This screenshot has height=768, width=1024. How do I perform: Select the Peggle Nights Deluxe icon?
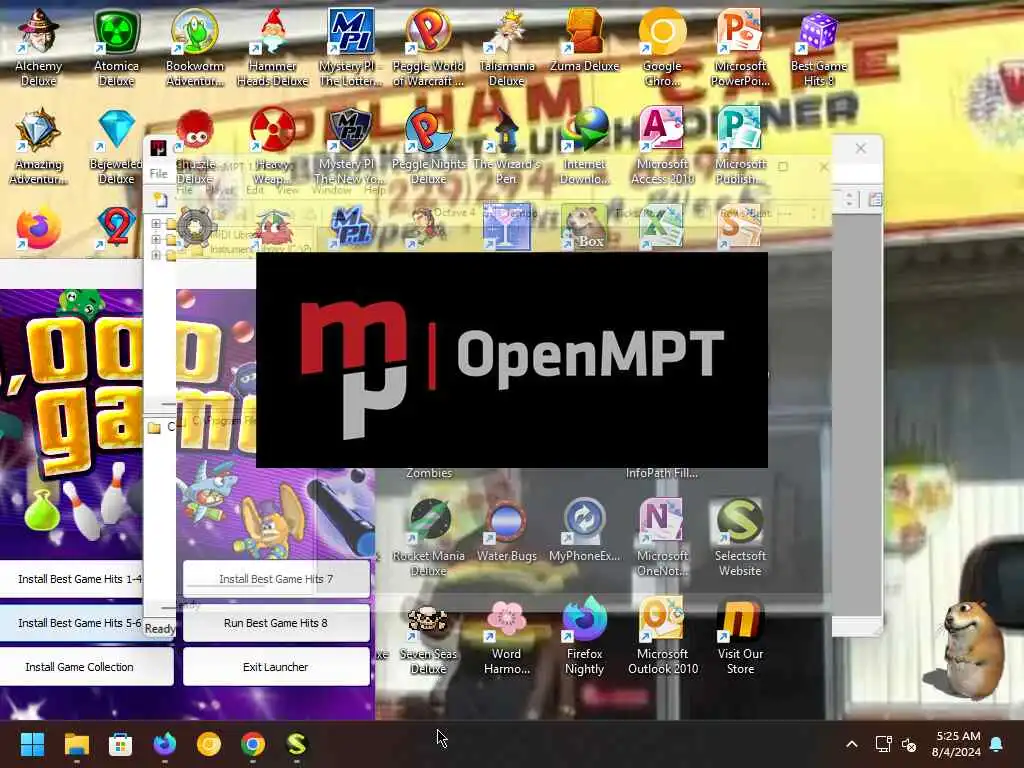pos(428,145)
